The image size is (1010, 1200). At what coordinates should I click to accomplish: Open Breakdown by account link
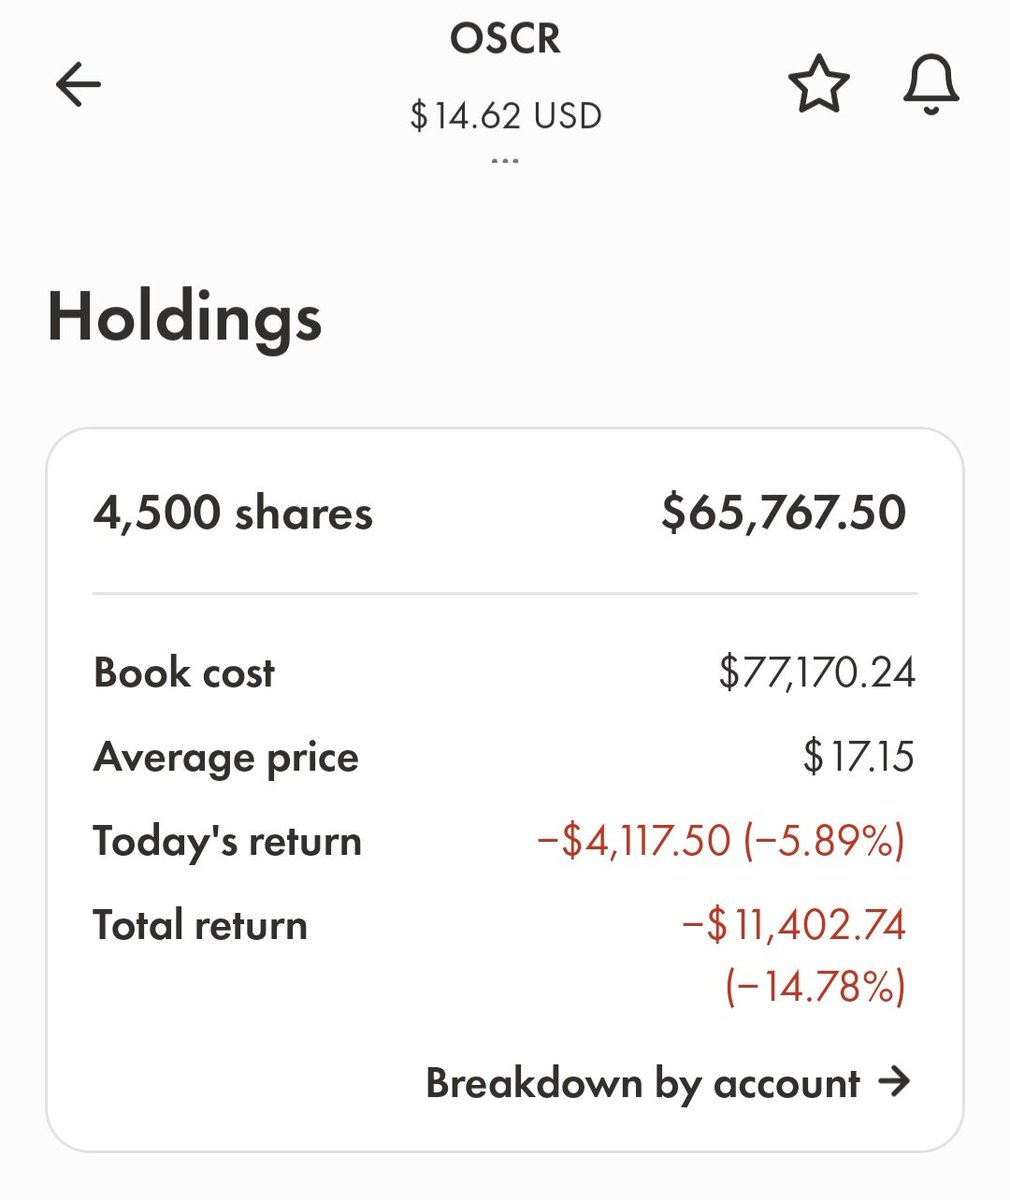click(668, 1083)
